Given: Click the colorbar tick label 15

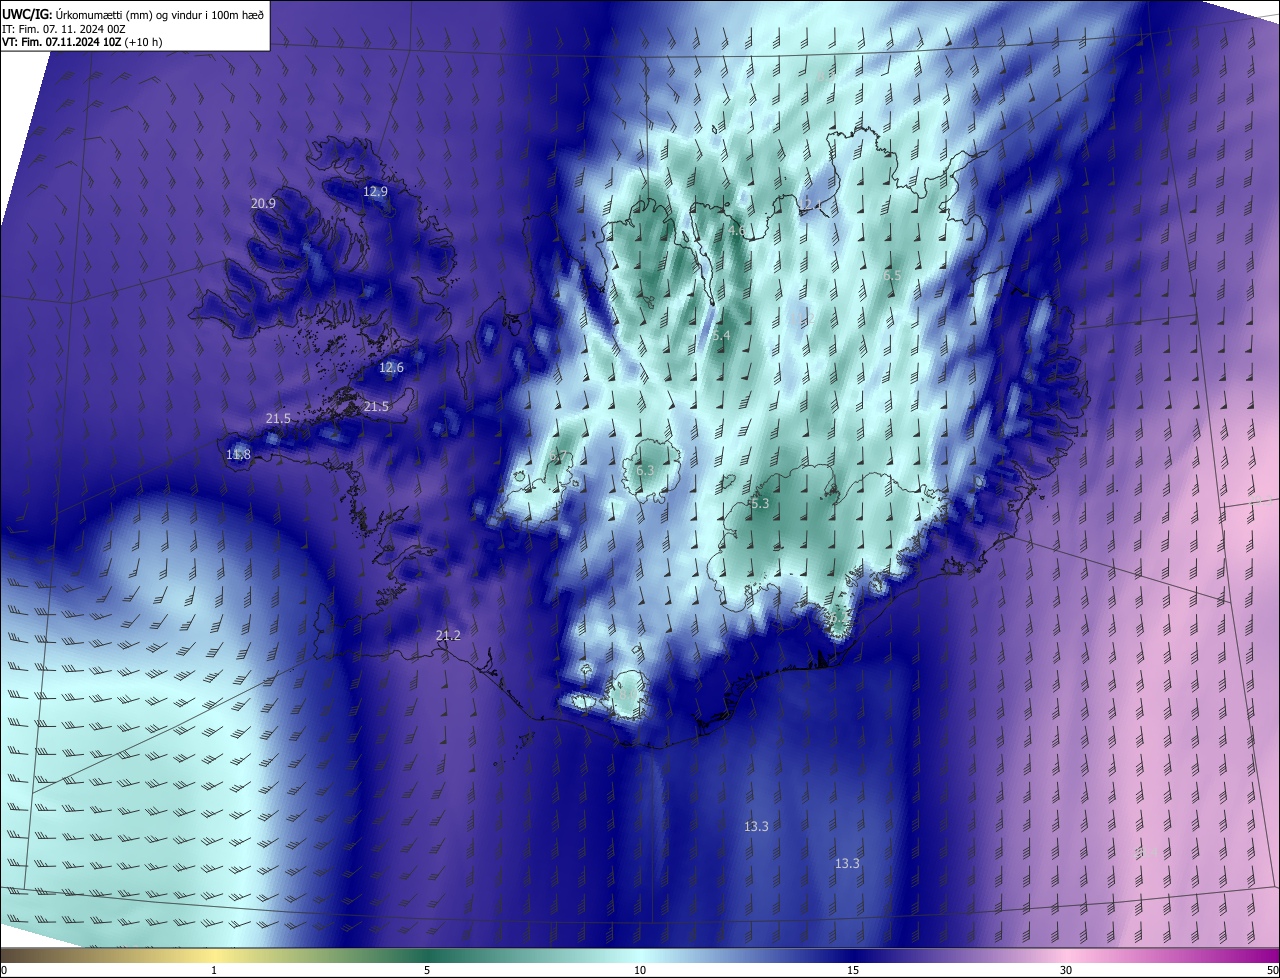Looking at the screenshot, I should coord(853,970).
